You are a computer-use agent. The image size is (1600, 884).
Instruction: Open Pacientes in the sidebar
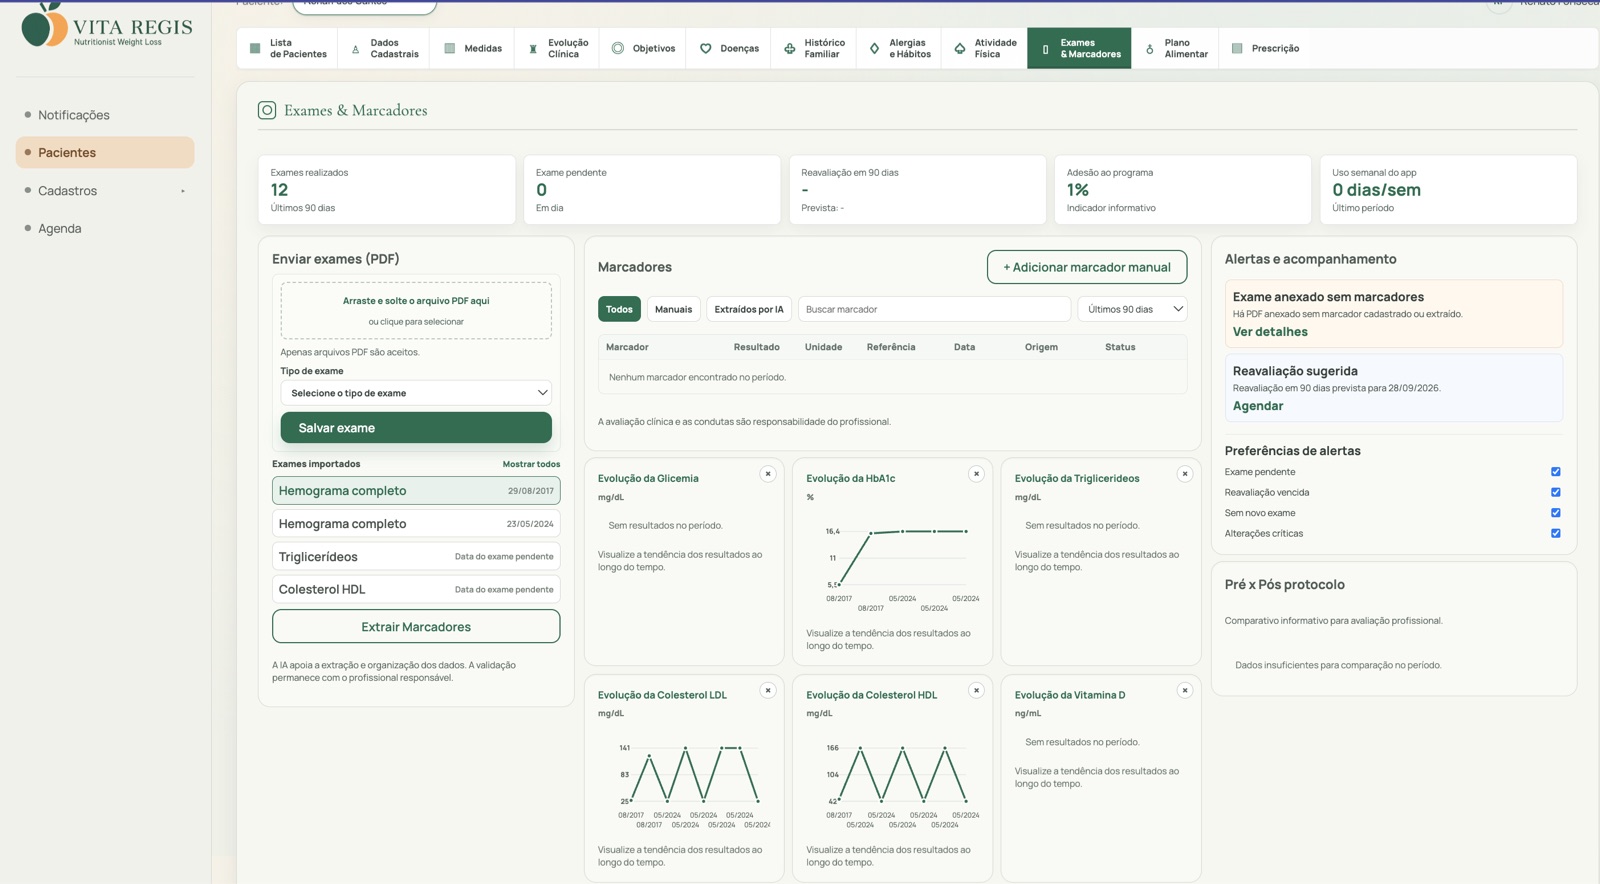[105, 153]
